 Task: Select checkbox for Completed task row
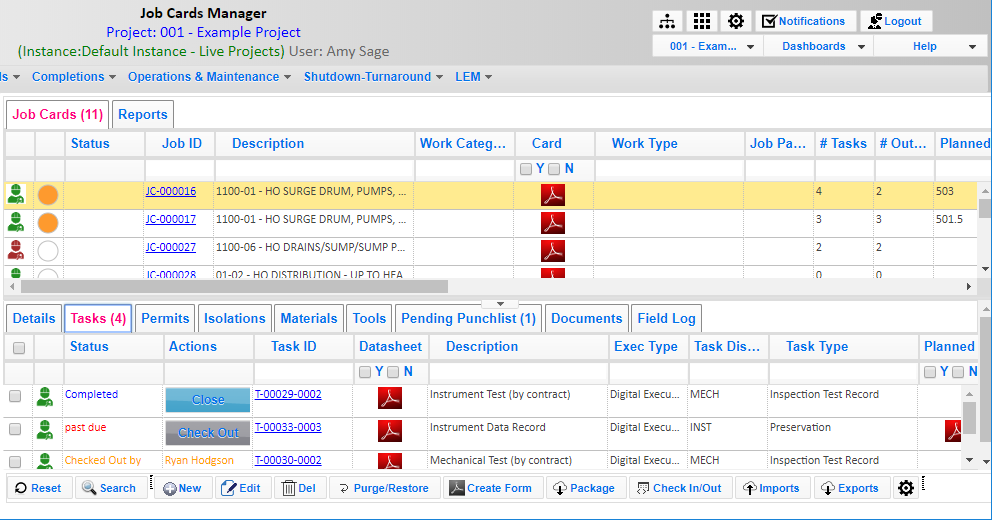pos(15,396)
